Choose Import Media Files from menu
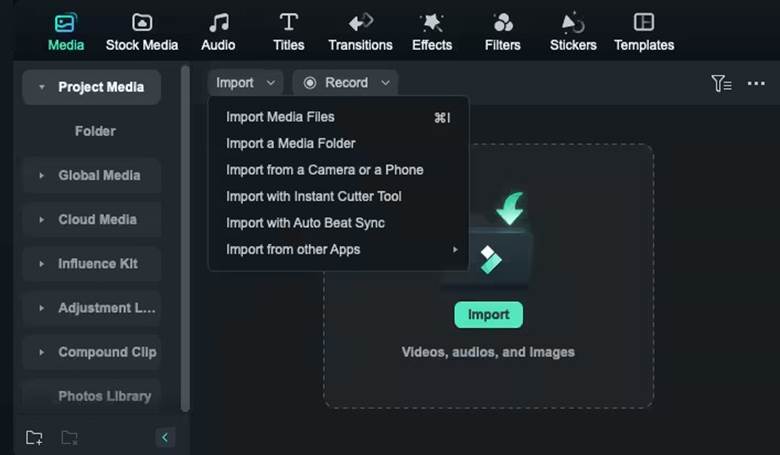The height and width of the screenshot is (455, 780). (x=338, y=117)
